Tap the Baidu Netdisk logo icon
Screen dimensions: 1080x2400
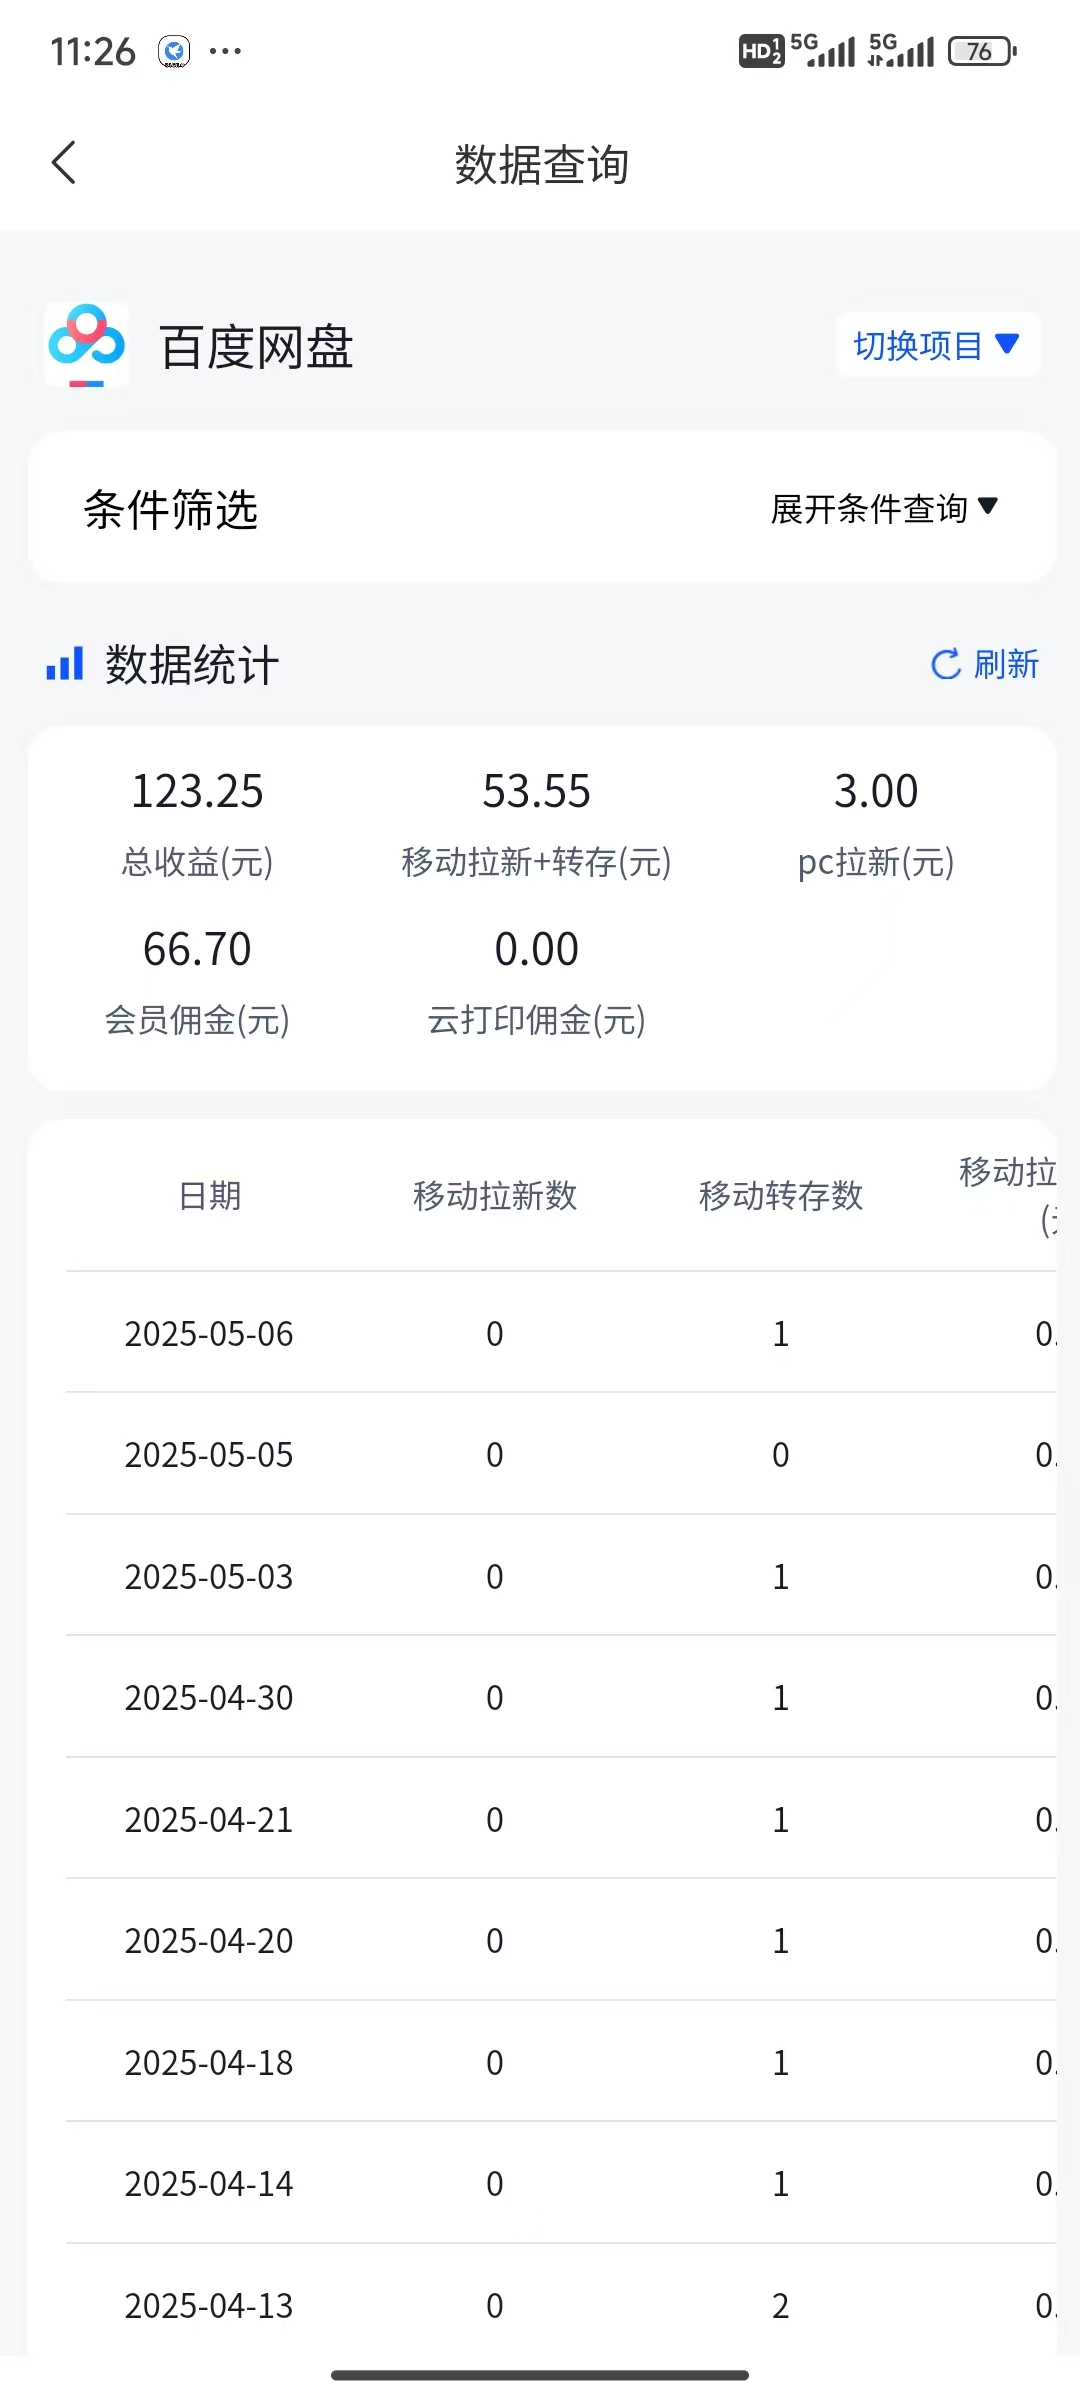click(87, 345)
